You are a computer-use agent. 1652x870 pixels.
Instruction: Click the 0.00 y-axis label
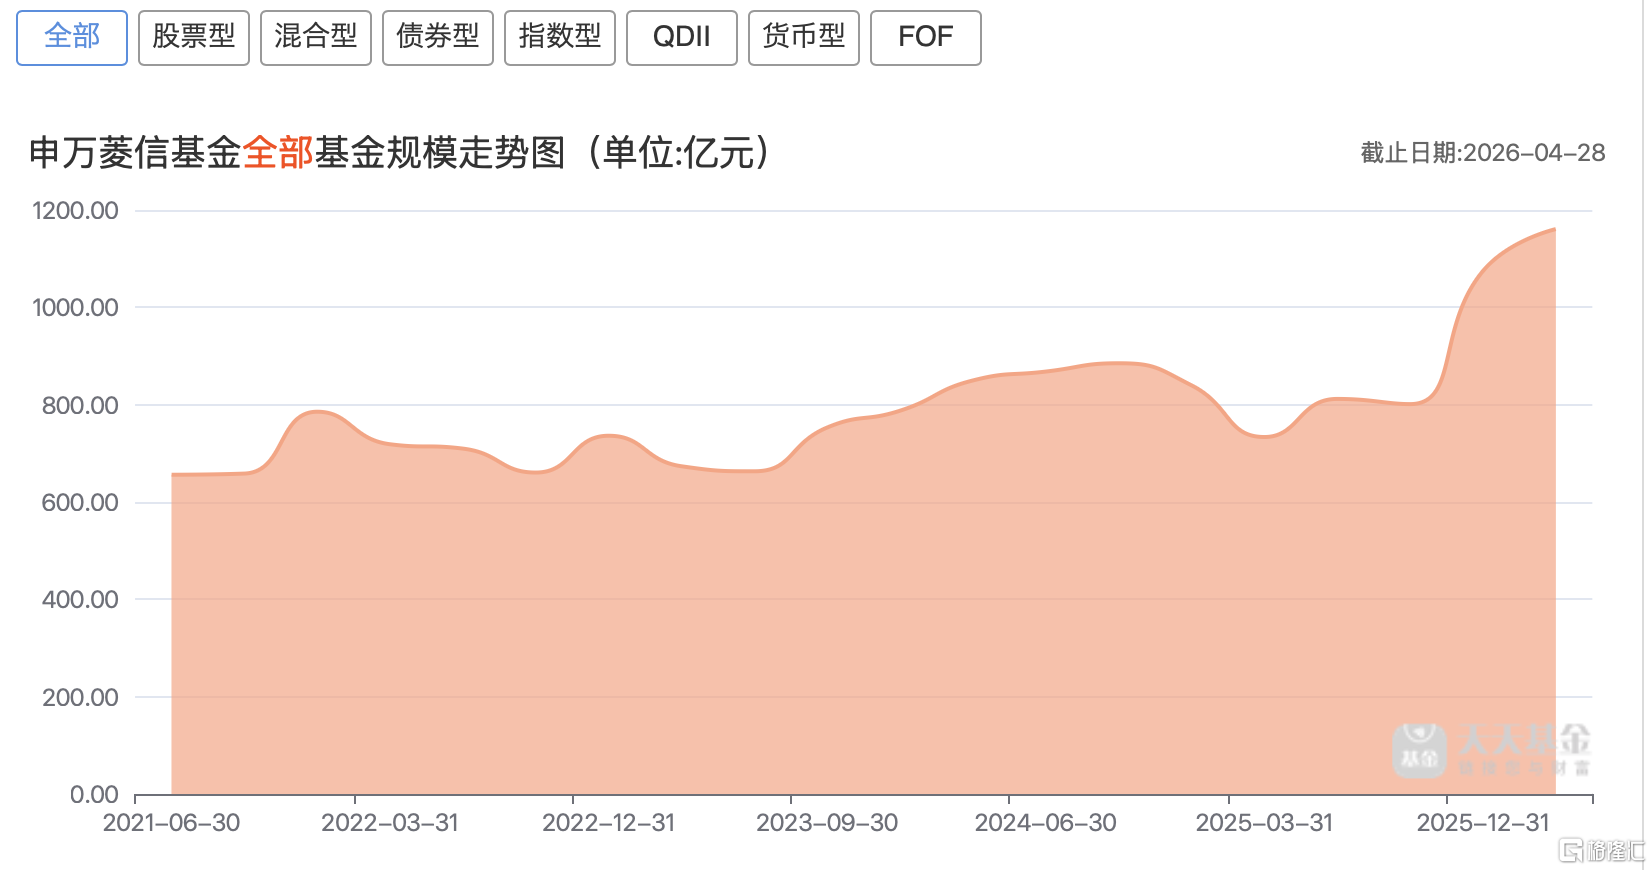tap(94, 795)
